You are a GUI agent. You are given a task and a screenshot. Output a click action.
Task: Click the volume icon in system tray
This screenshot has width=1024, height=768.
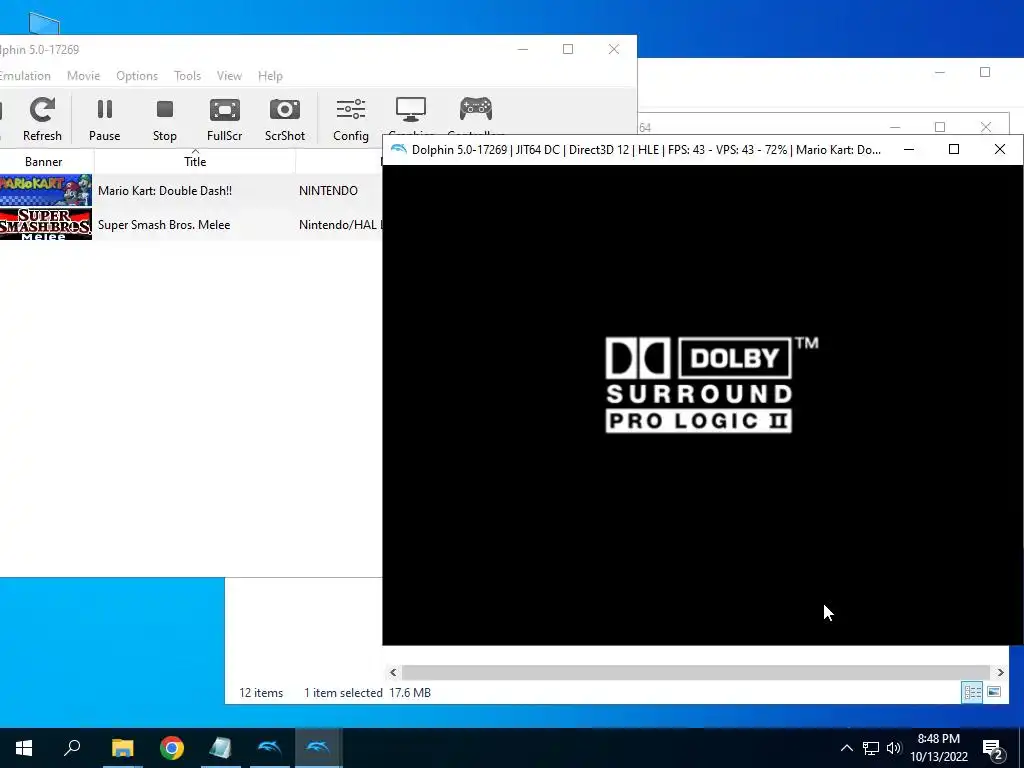(x=894, y=748)
